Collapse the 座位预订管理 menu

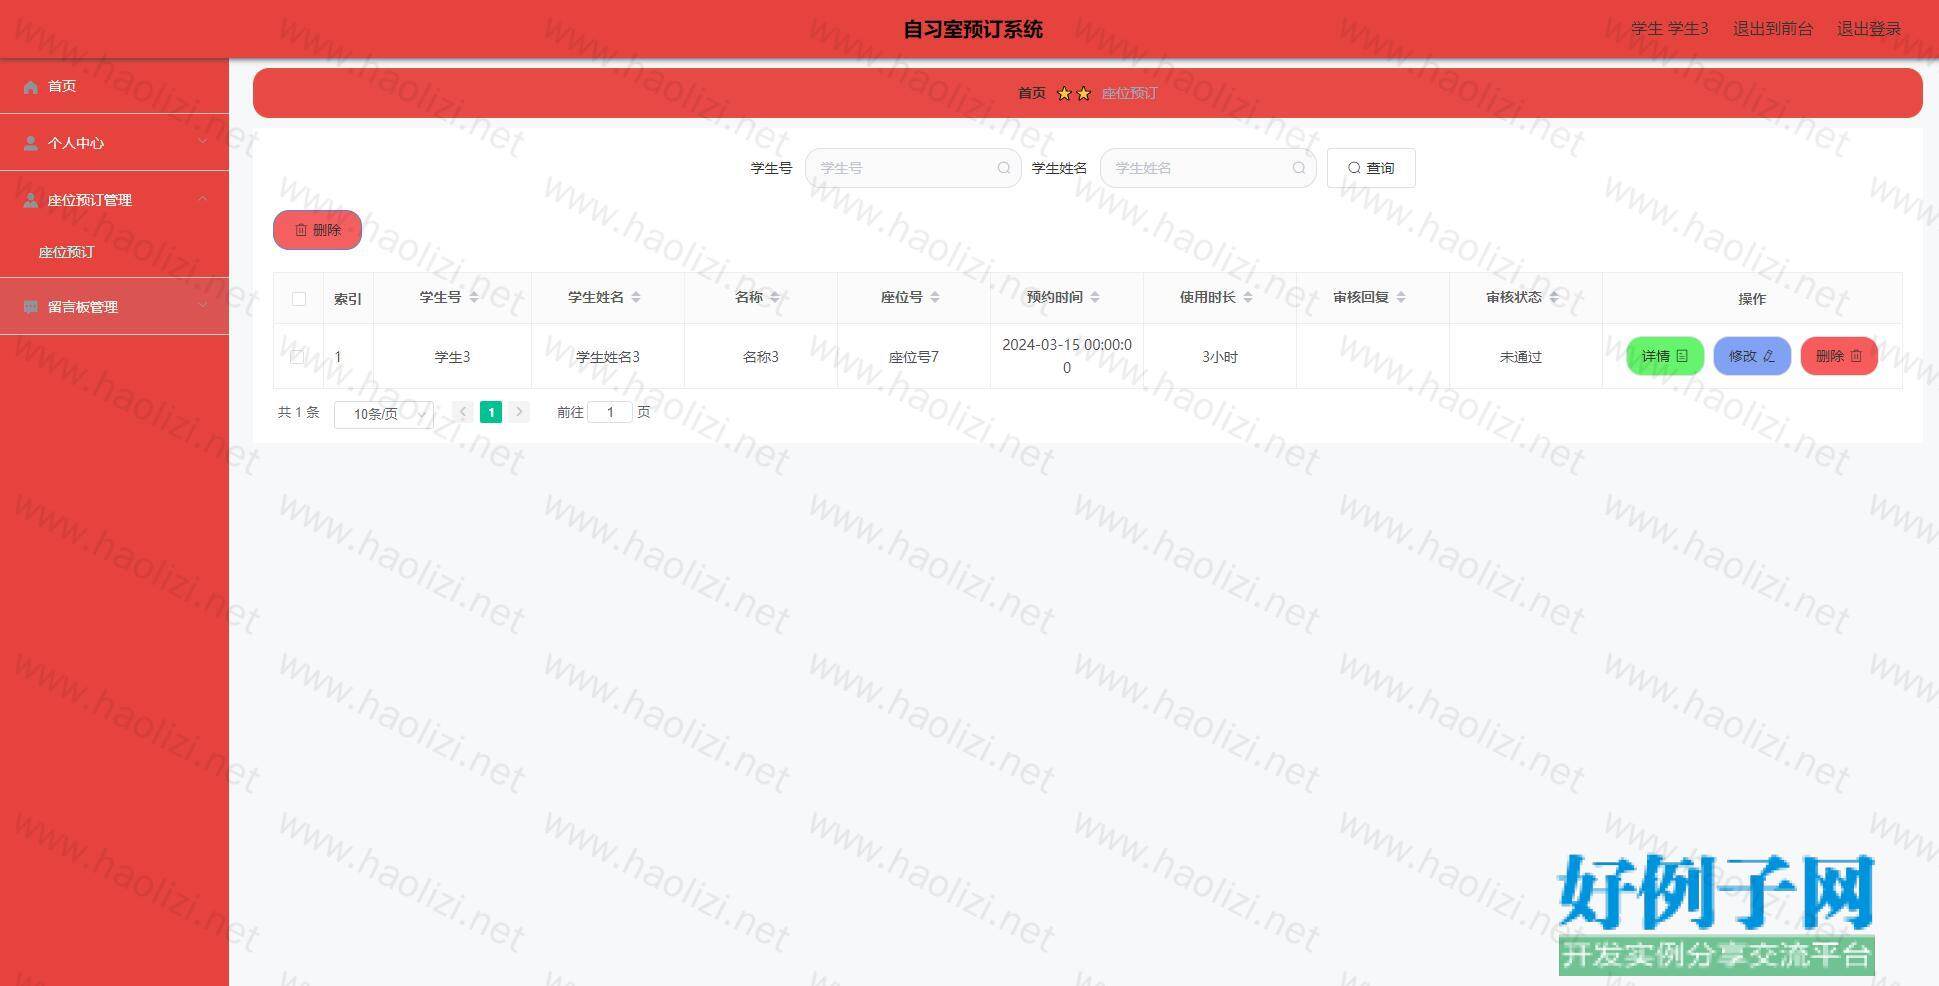pyautogui.click(x=203, y=199)
